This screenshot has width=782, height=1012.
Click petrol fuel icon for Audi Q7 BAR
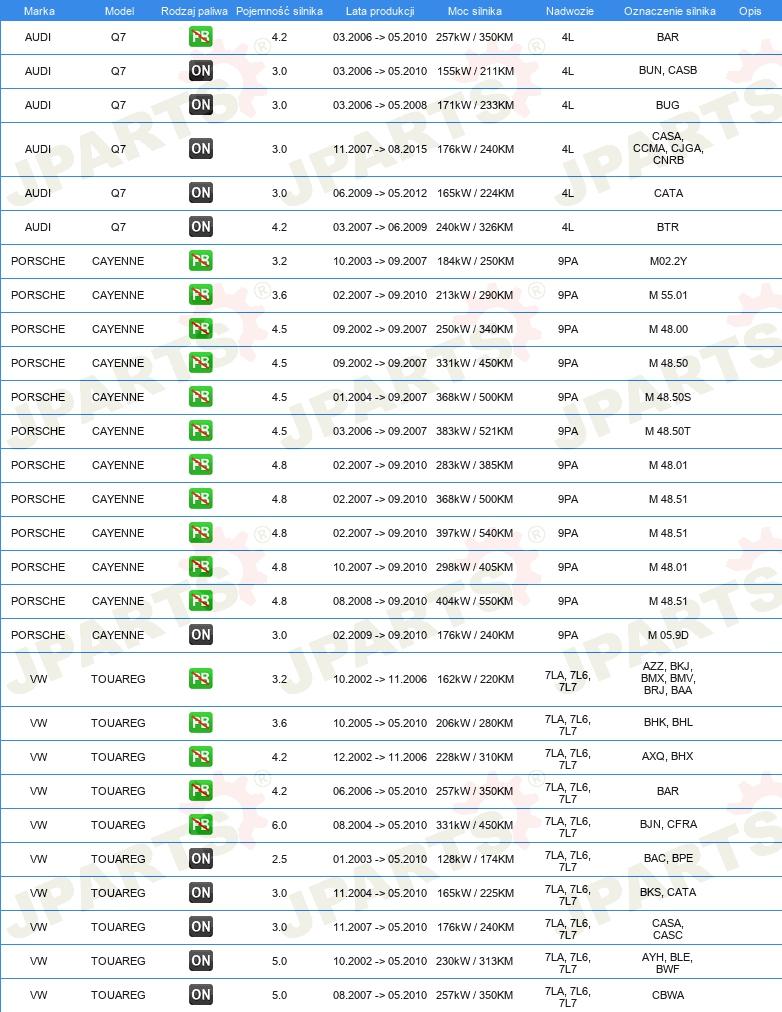coord(201,37)
